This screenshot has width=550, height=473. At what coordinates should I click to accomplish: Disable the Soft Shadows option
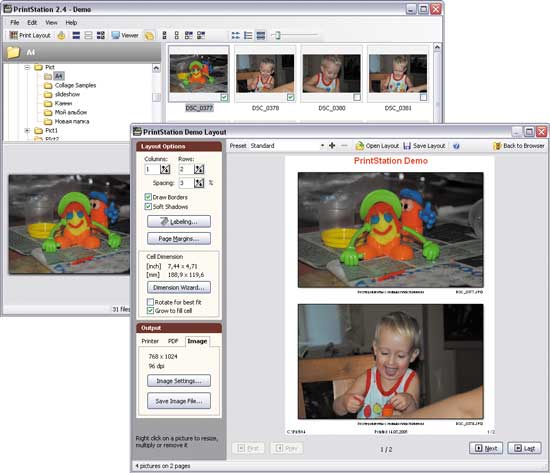[x=148, y=206]
